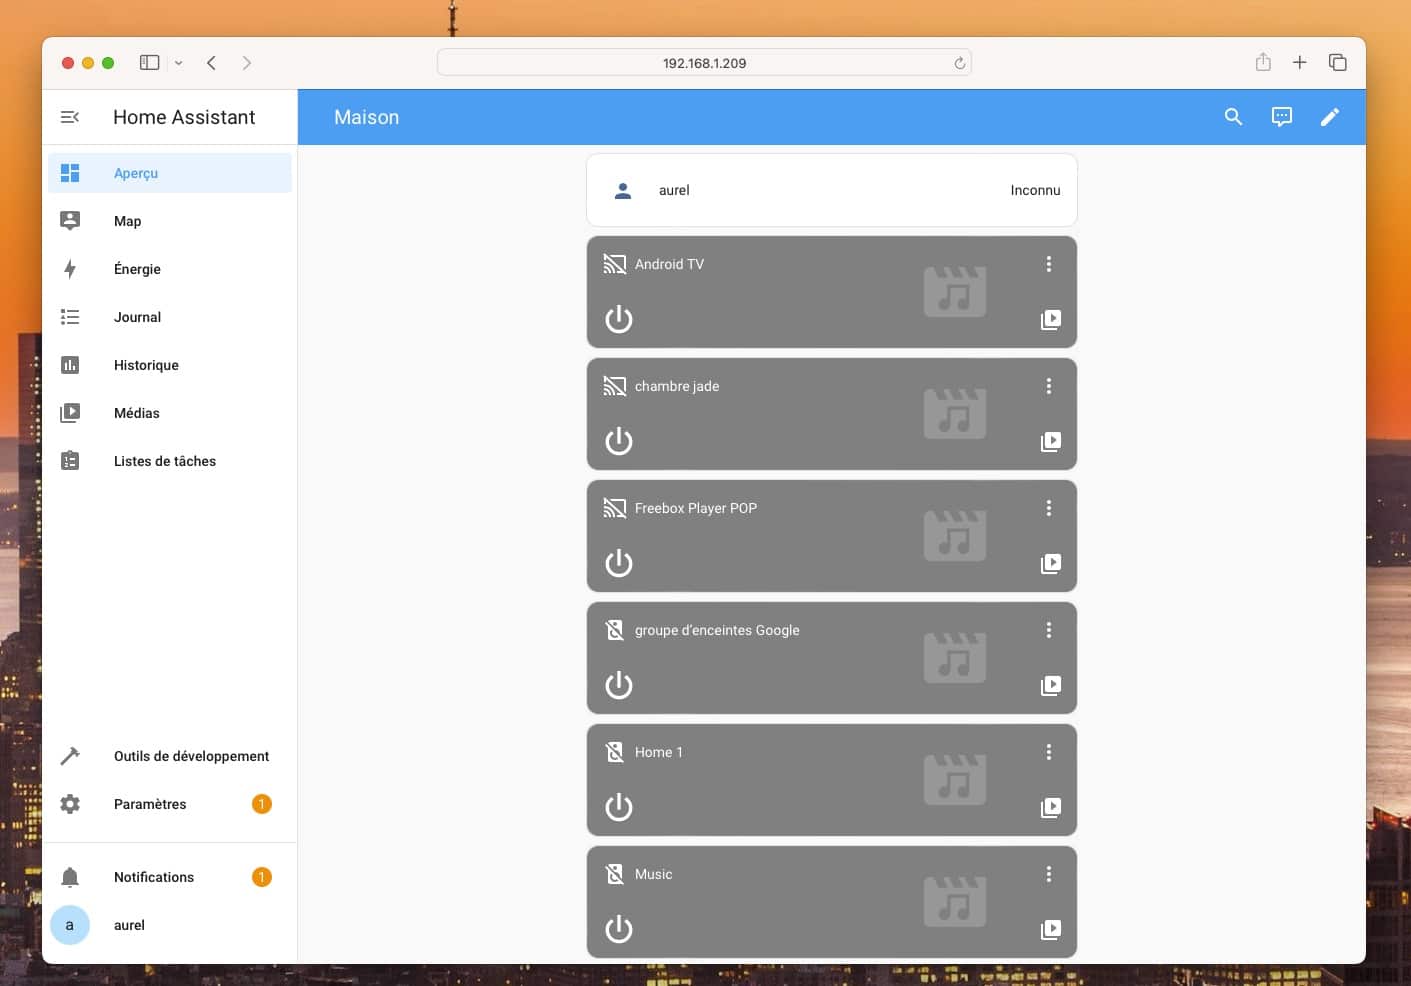The image size is (1411, 986).
Task: Open the assistant chat bubble icon
Action: (x=1281, y=117)
